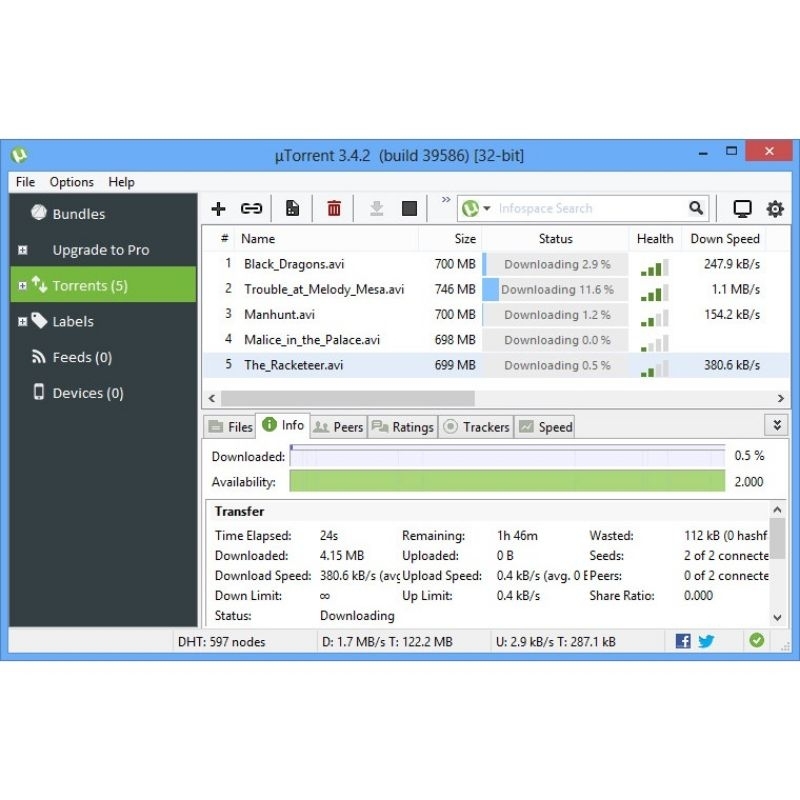Switch to the Ratings tab

coord(403,427)
